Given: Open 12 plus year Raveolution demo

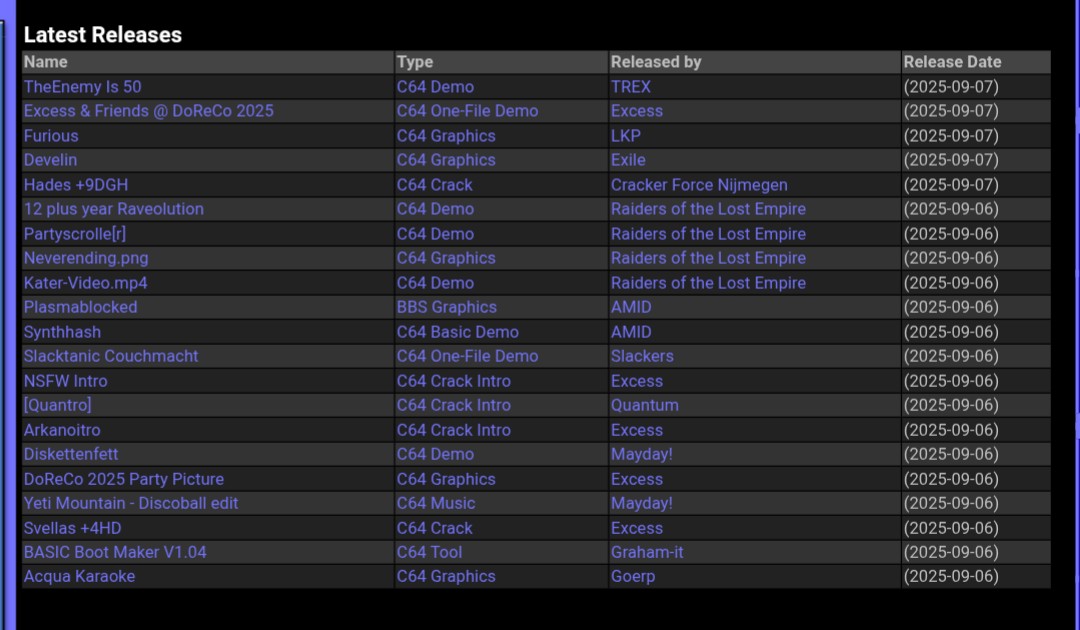Looking at the screenshot, I should [114, 209].
